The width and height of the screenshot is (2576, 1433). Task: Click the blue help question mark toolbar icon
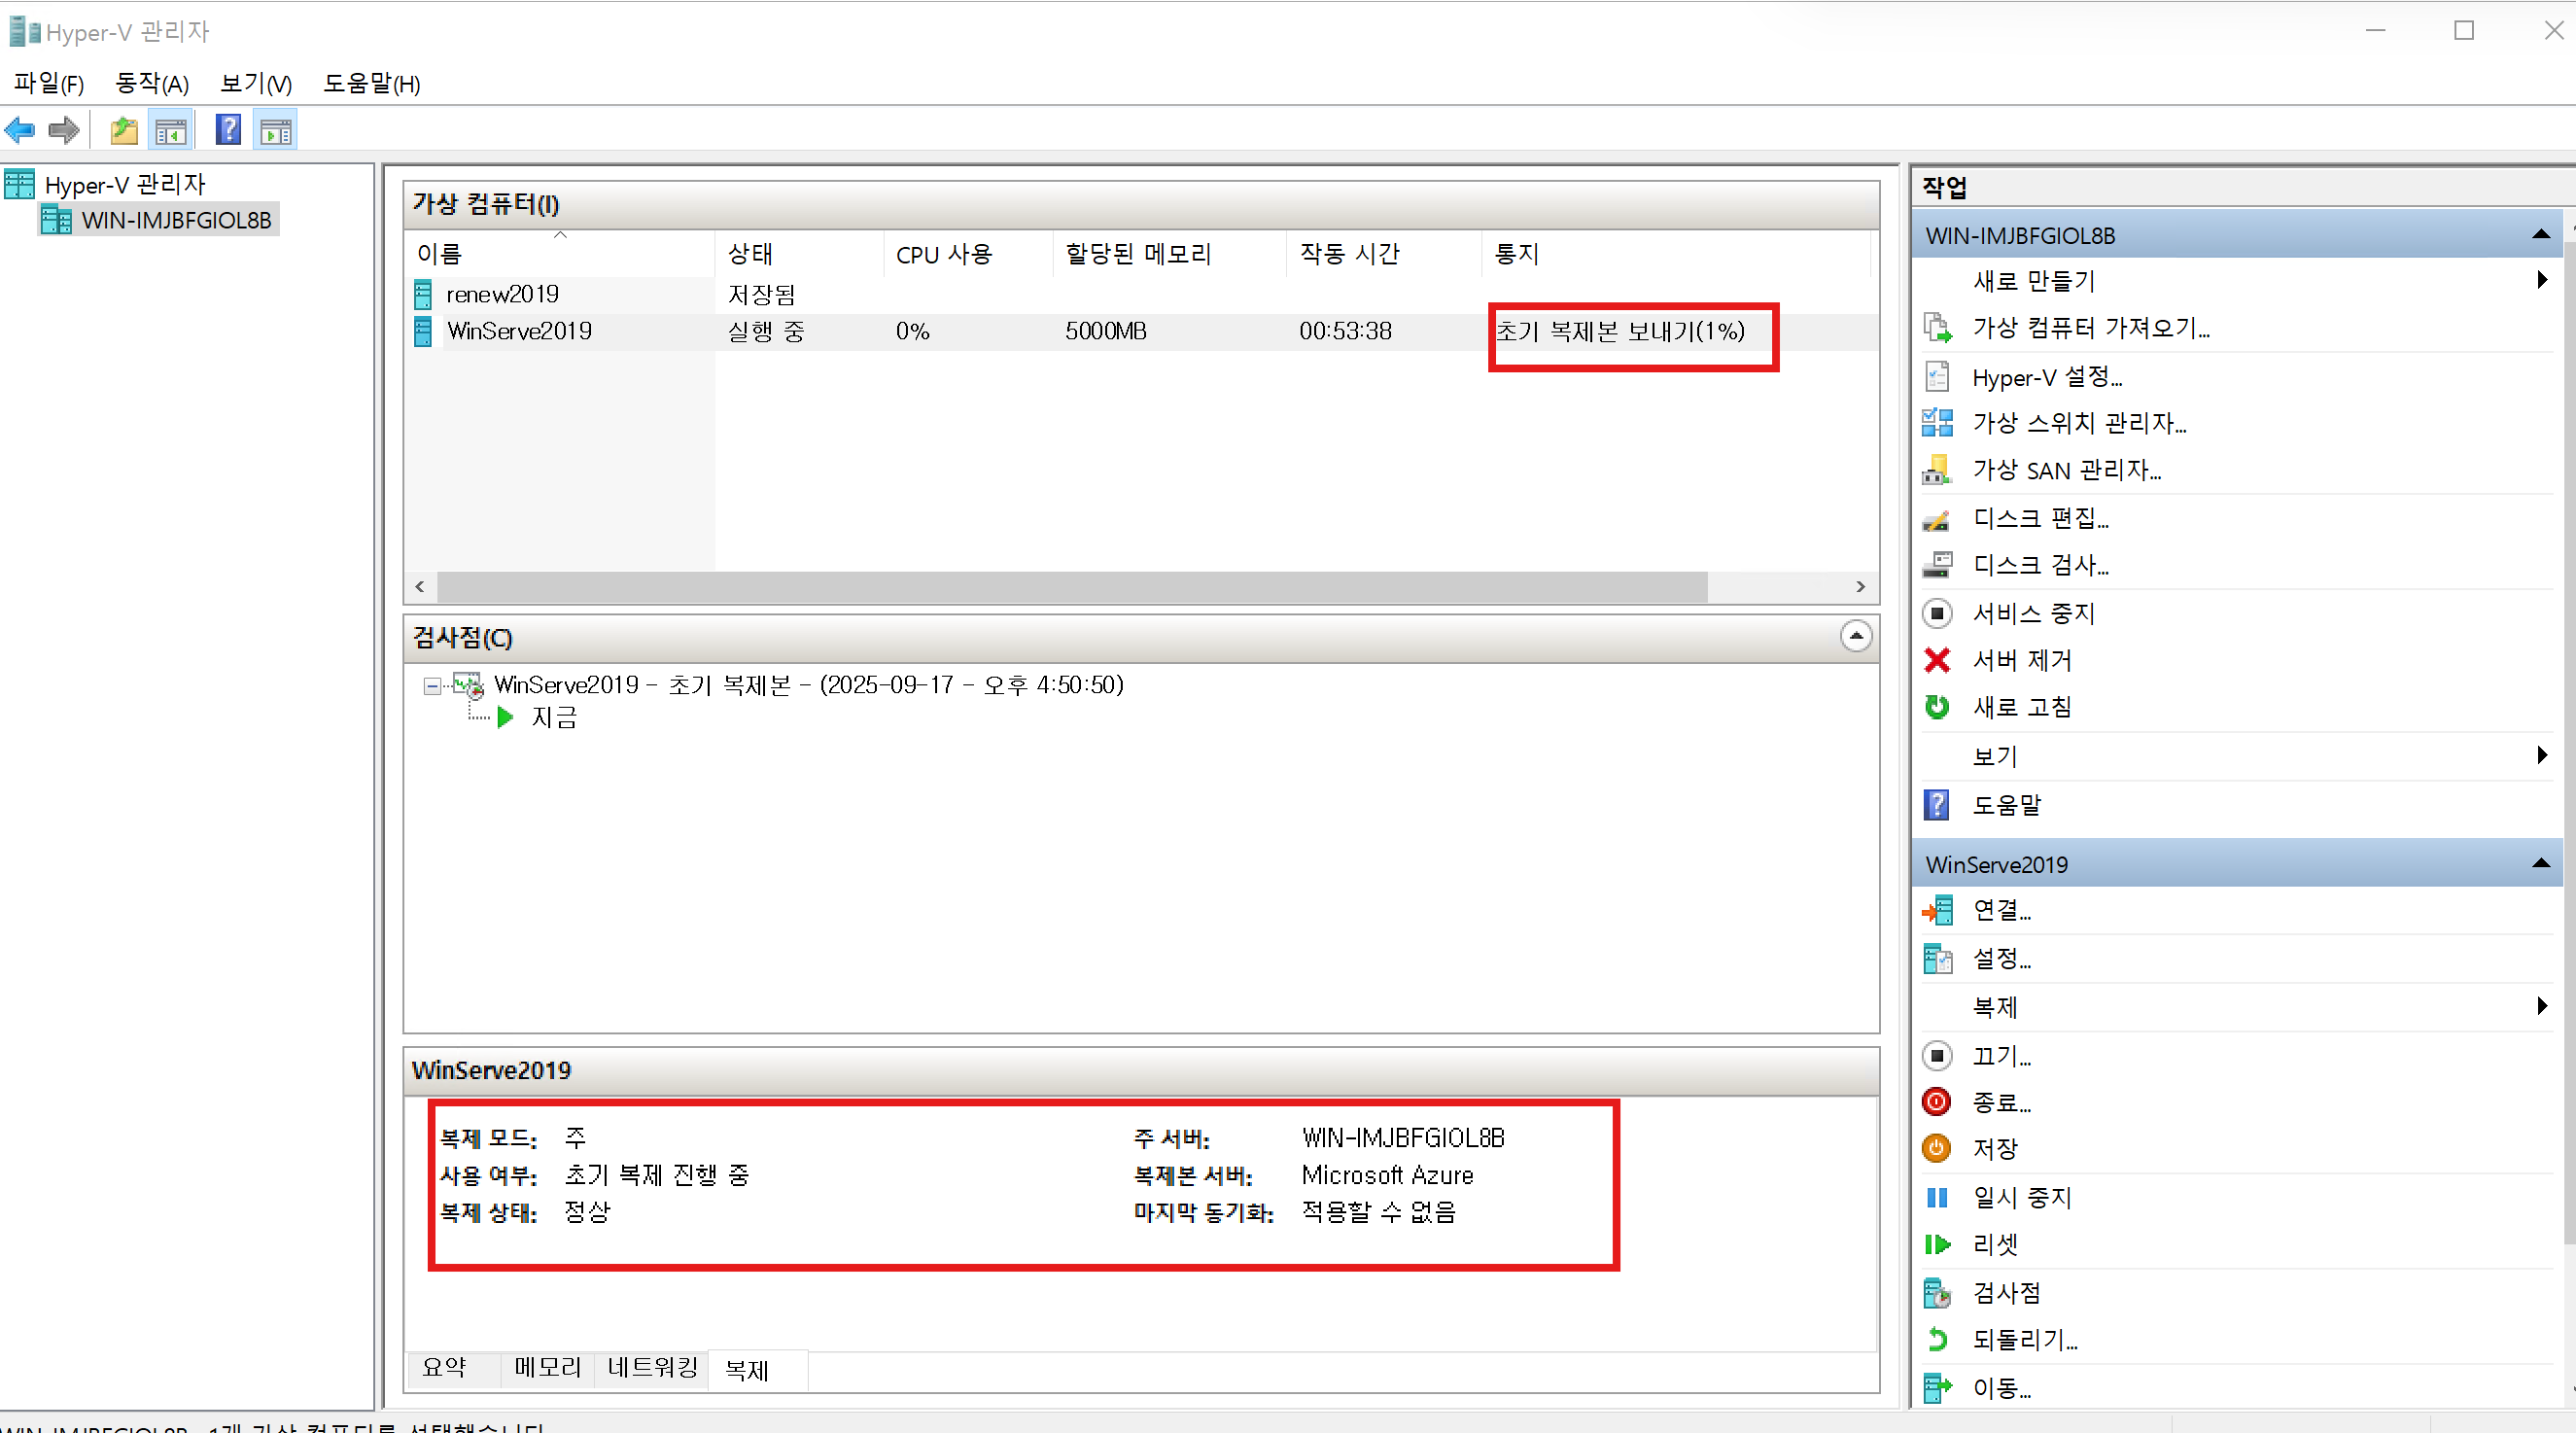point(228,130)
